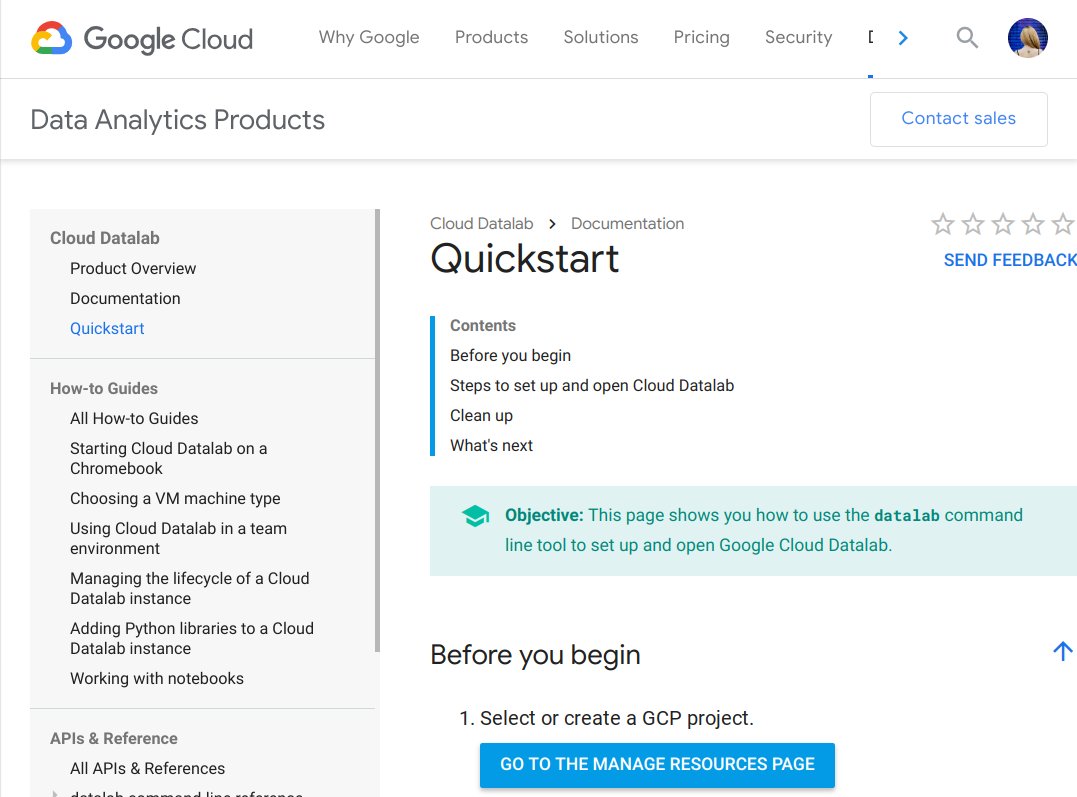Click the Data Analytics Products heading
1077x797 pixels.
[x=177, y=120]
